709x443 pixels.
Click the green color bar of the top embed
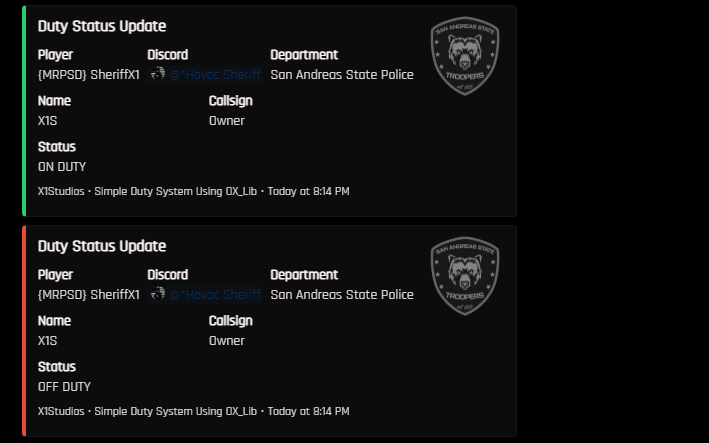[x=24, y=111]
